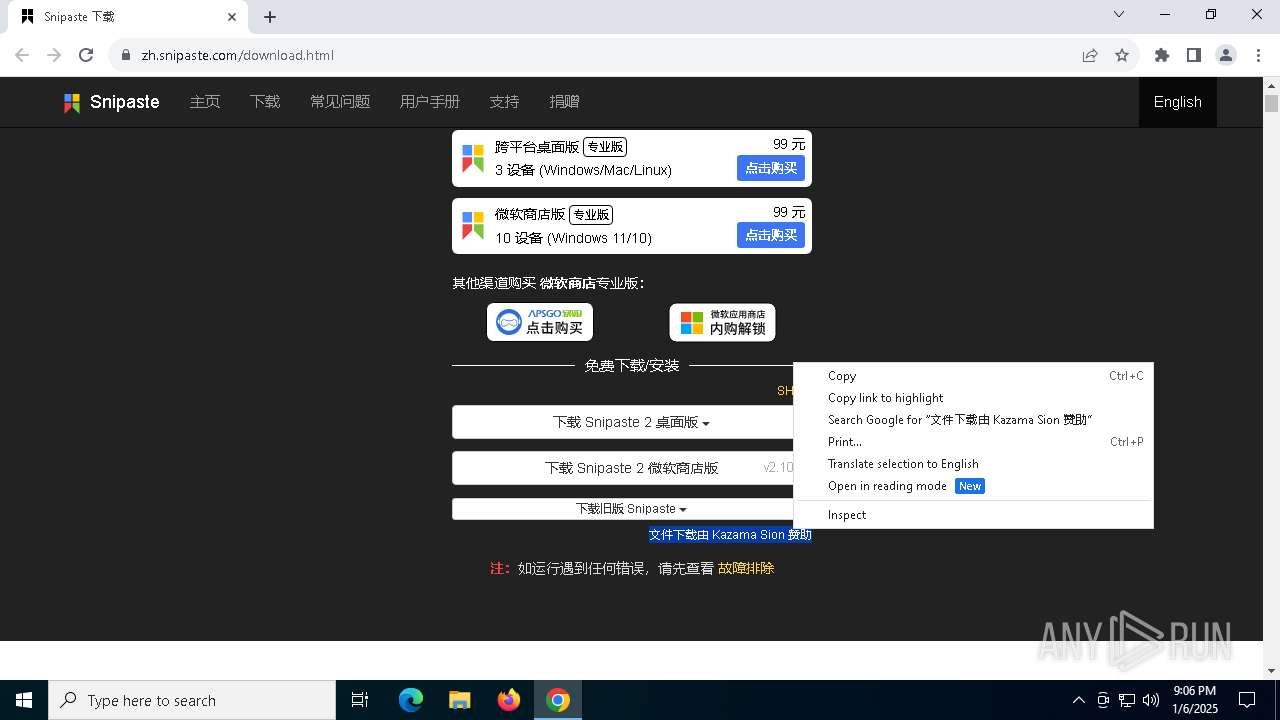Choose Translate selection to English

tap(973, 464)
